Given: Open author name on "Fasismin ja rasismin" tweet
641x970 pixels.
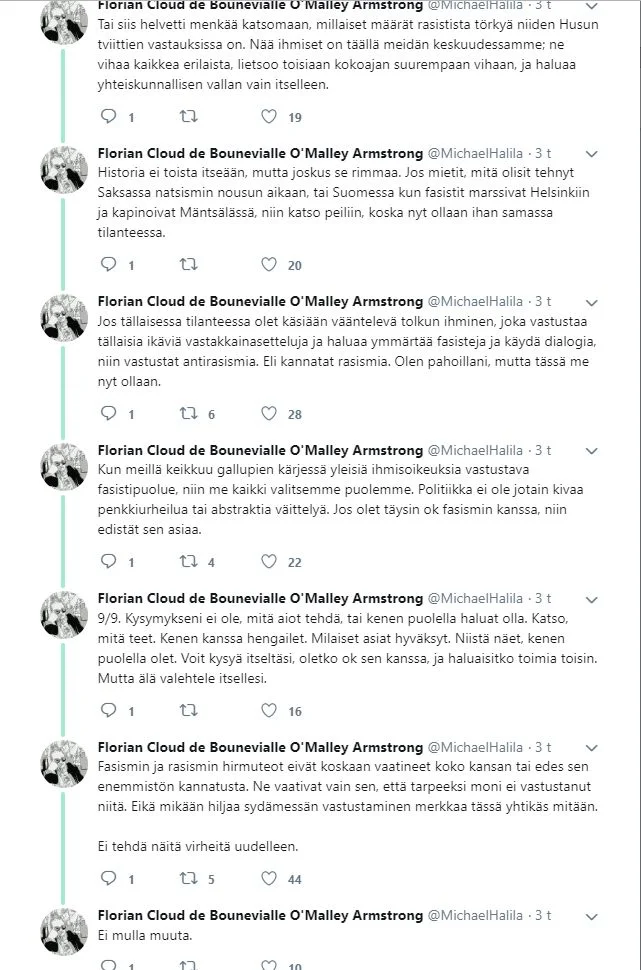Looking at the screenshot, I should coord(260,747).
